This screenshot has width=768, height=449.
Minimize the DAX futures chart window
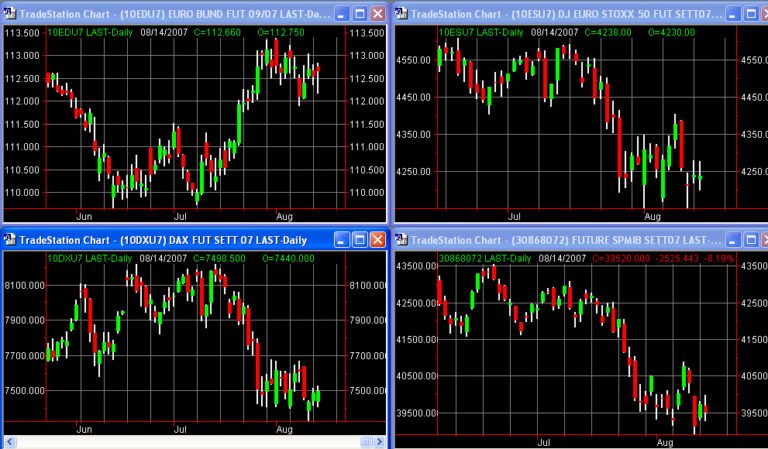tap(340, 240)
